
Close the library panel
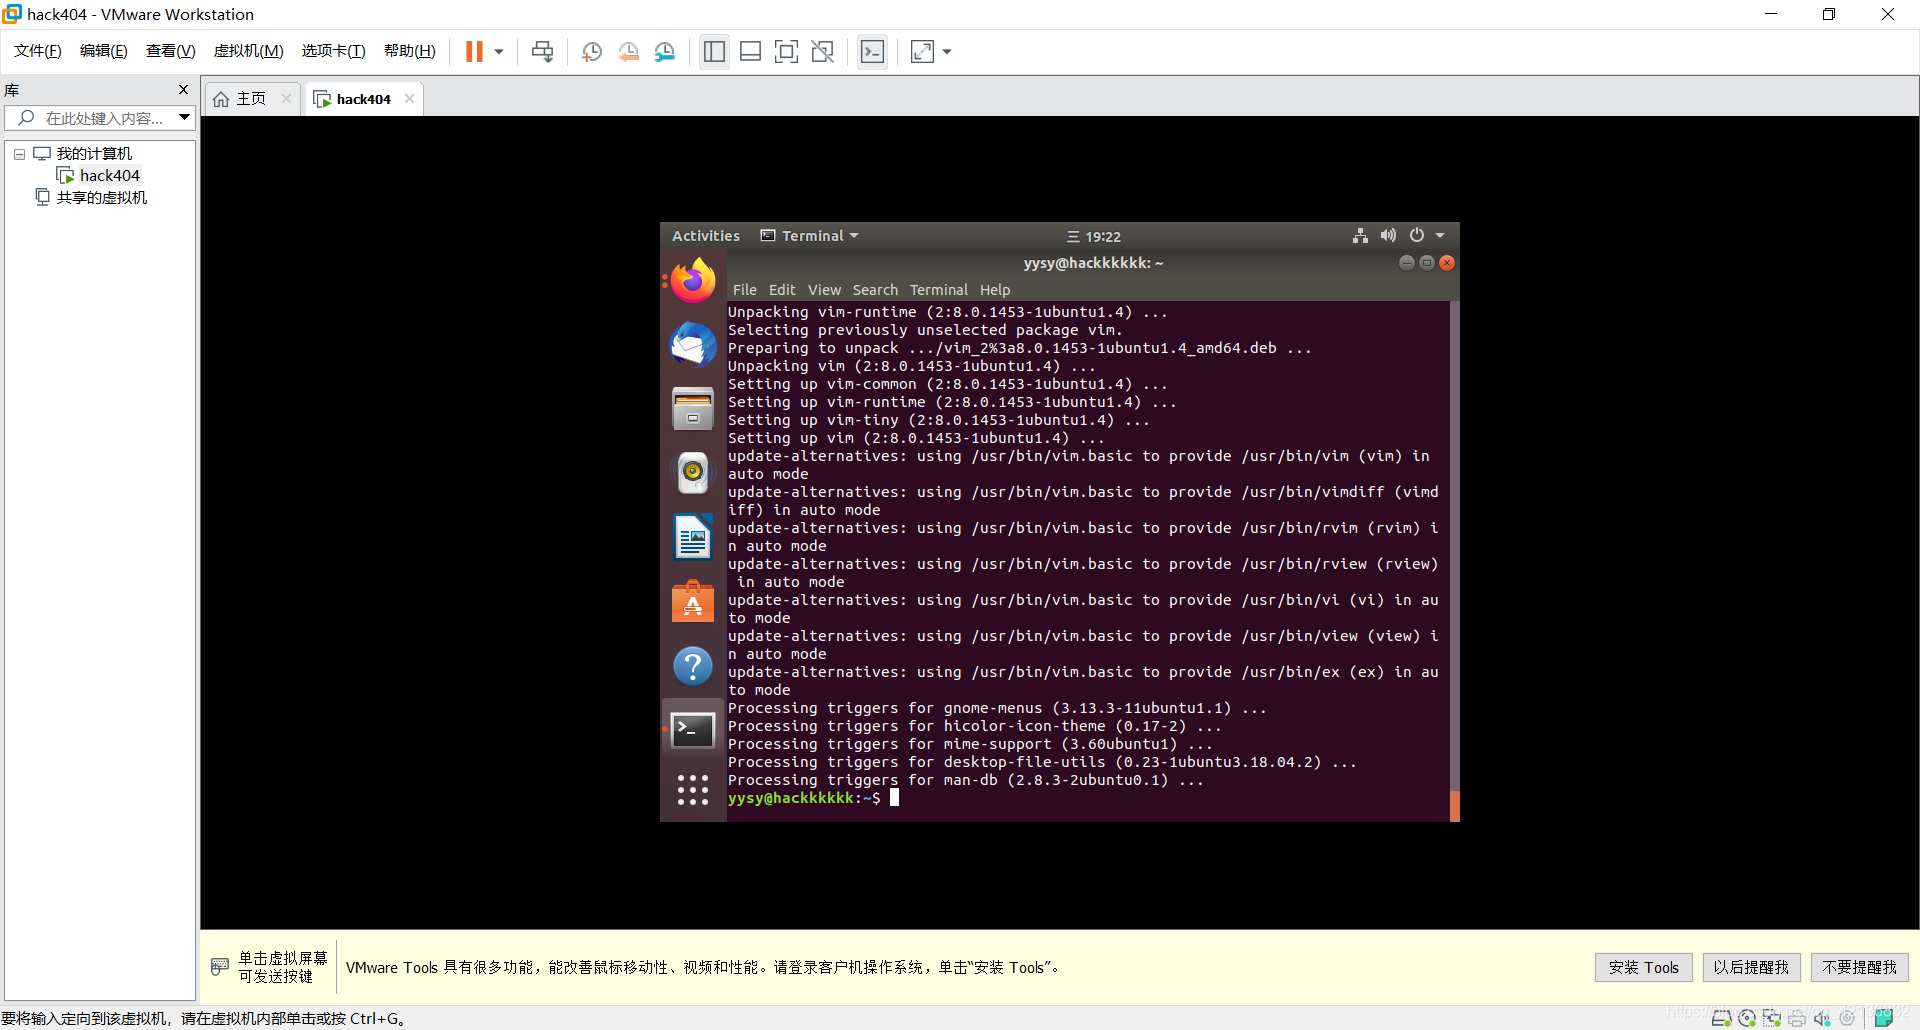(183, 90)
